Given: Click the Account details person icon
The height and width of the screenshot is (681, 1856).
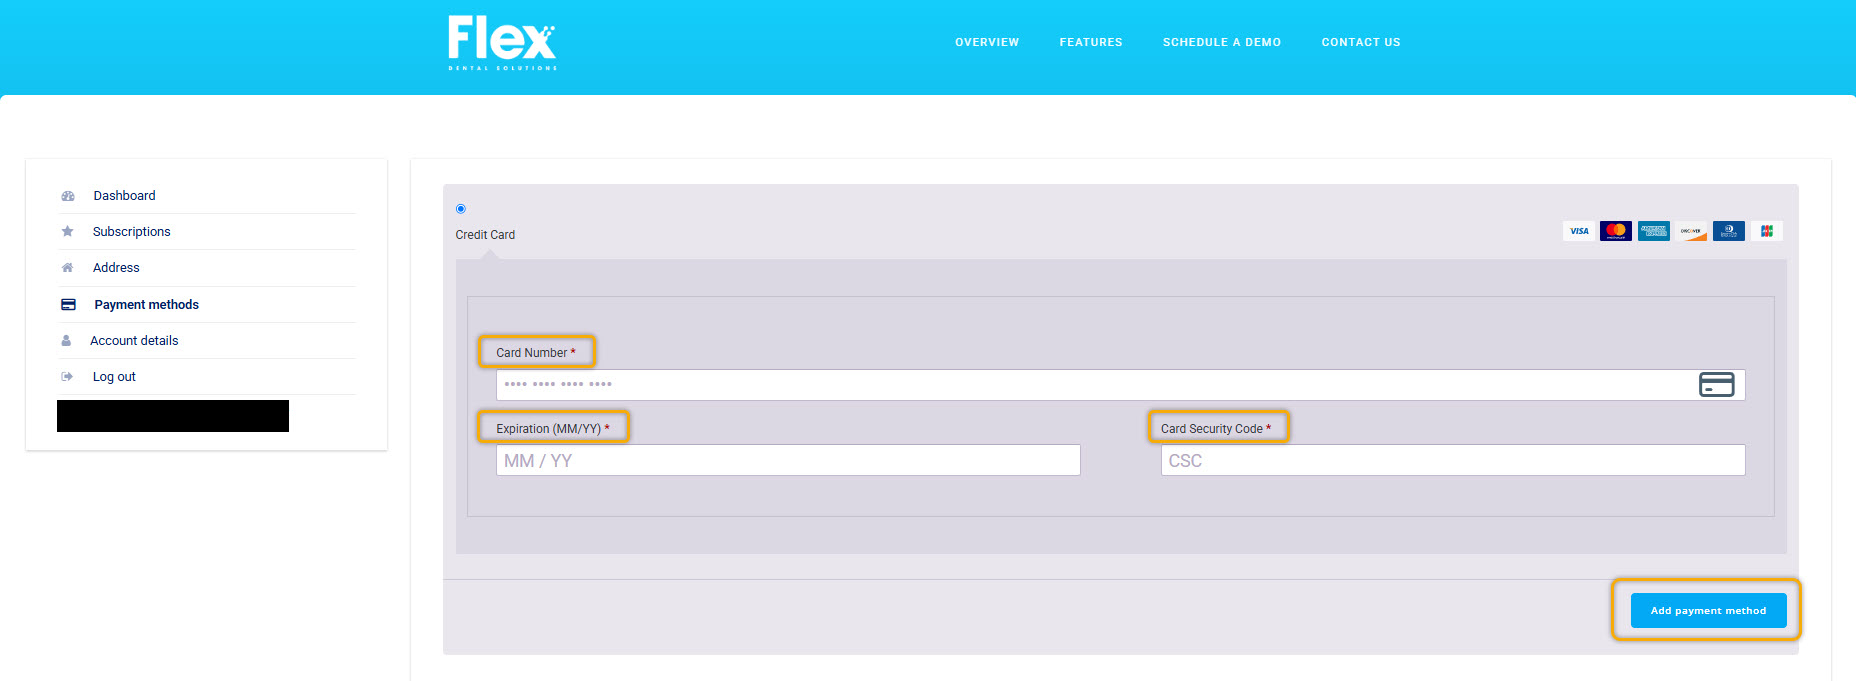Looking at the screenshot, I should [66, 341].
